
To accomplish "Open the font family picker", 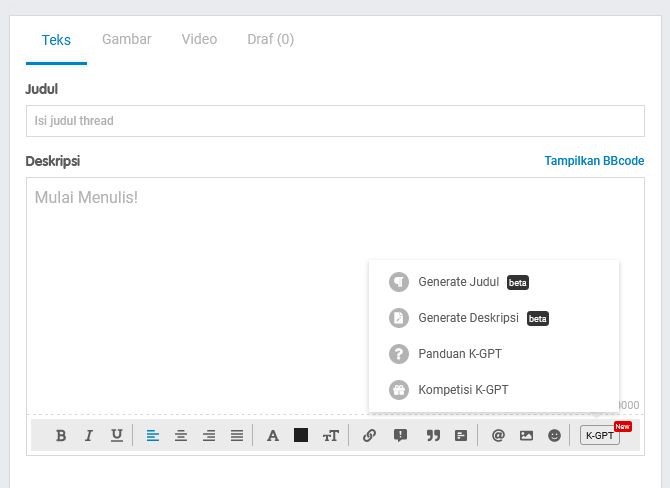I will coord(272,436).
